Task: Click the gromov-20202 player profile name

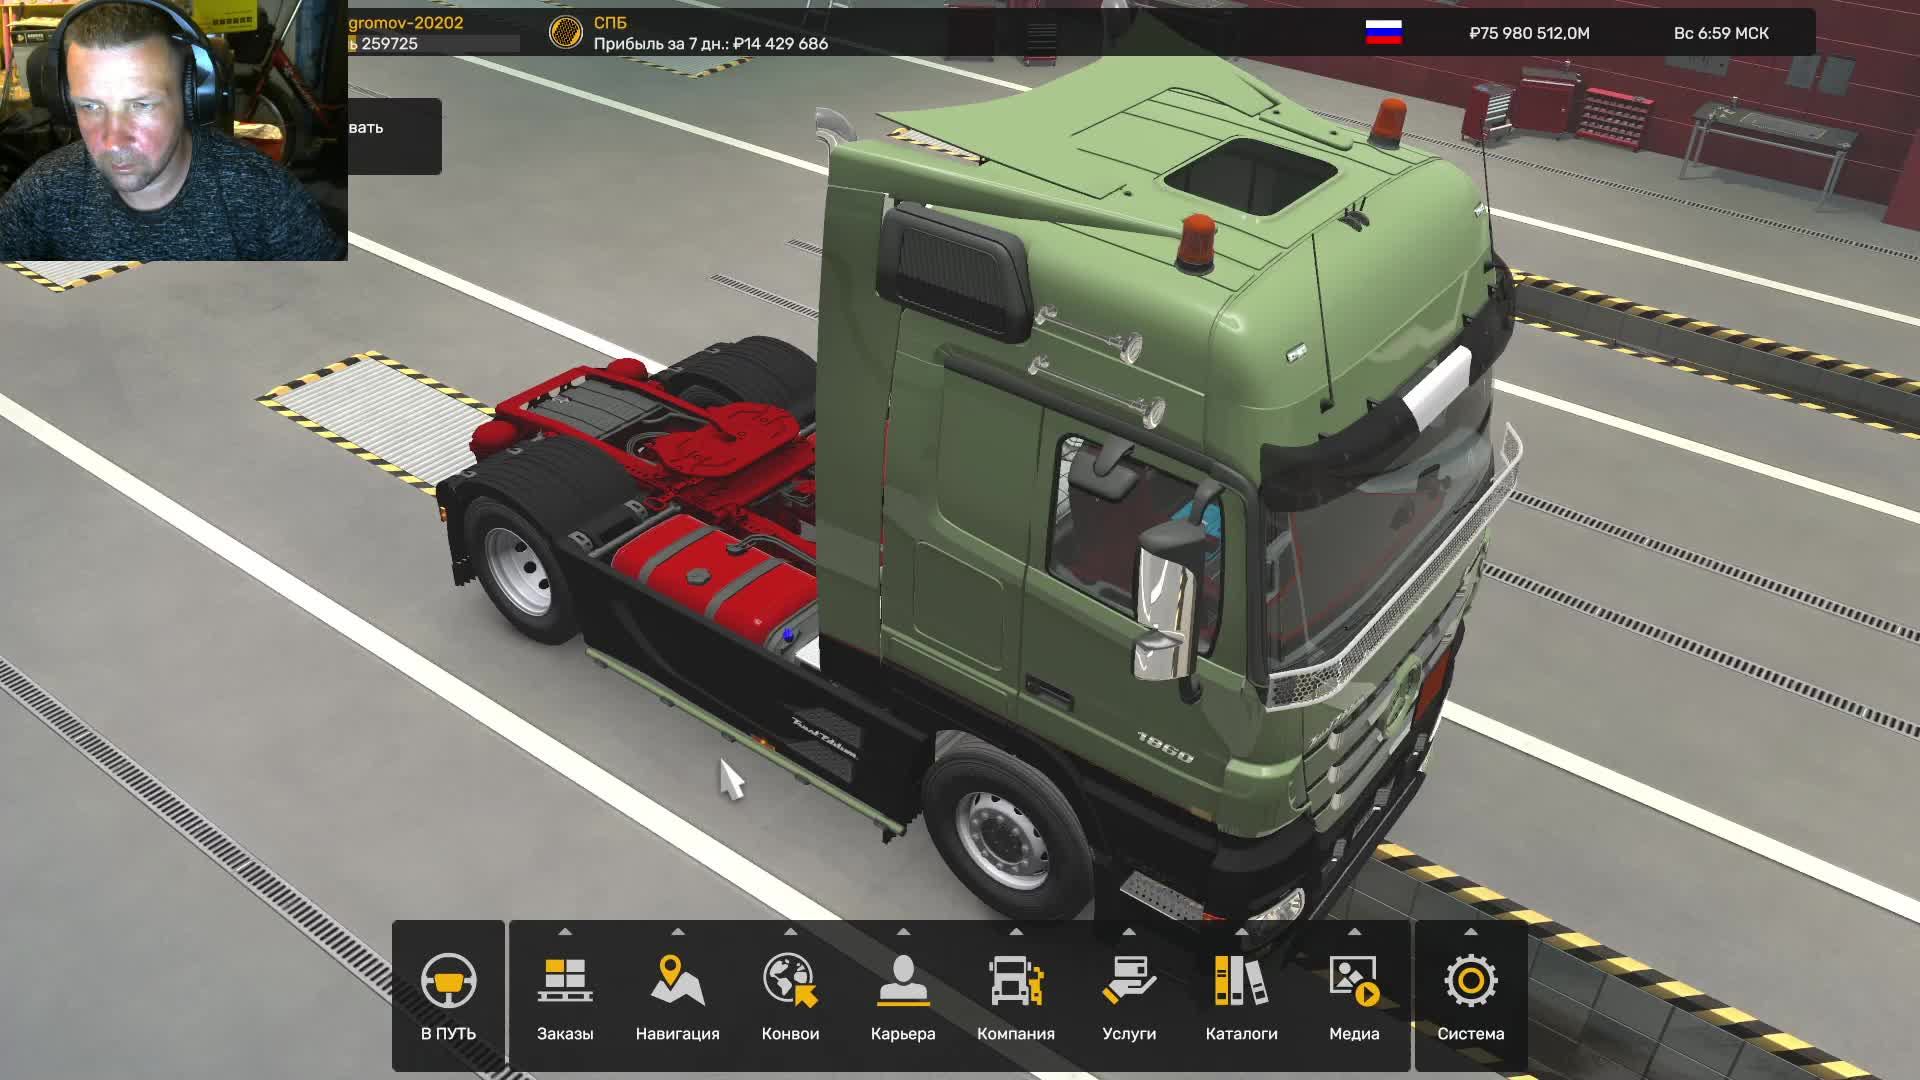Action: (x=406, y=22)
